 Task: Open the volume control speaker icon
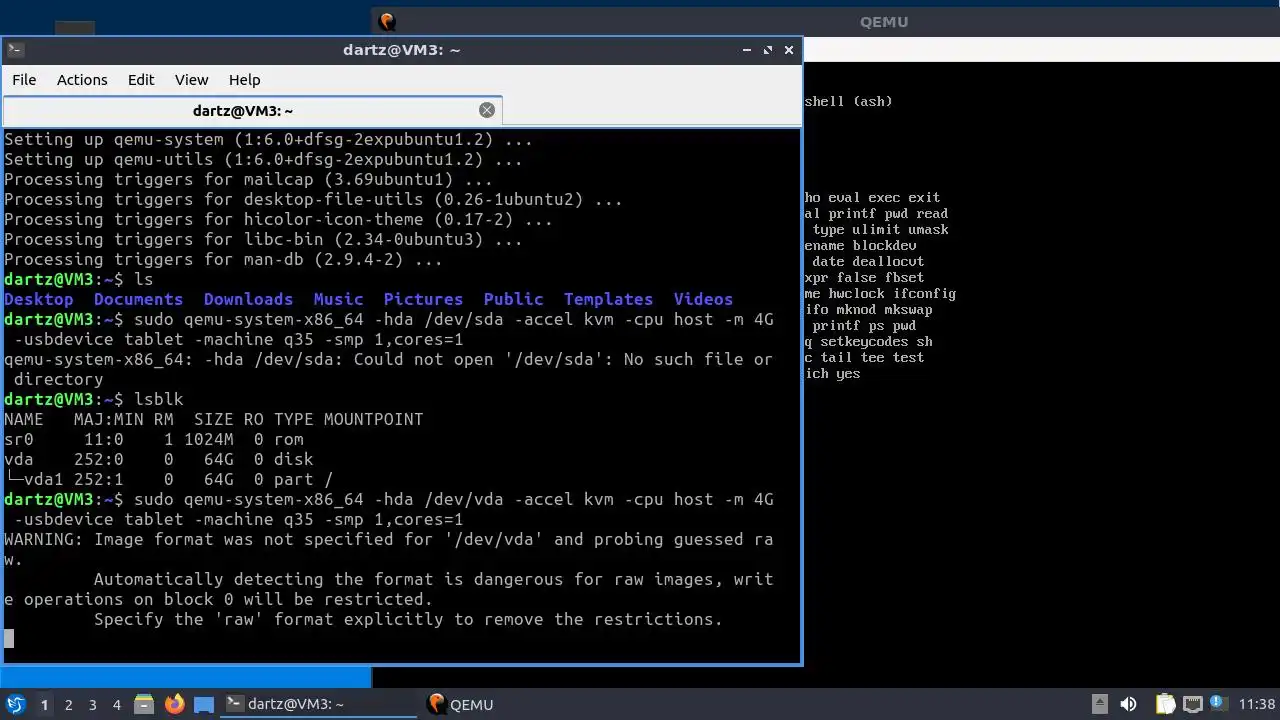[1128, 704]
